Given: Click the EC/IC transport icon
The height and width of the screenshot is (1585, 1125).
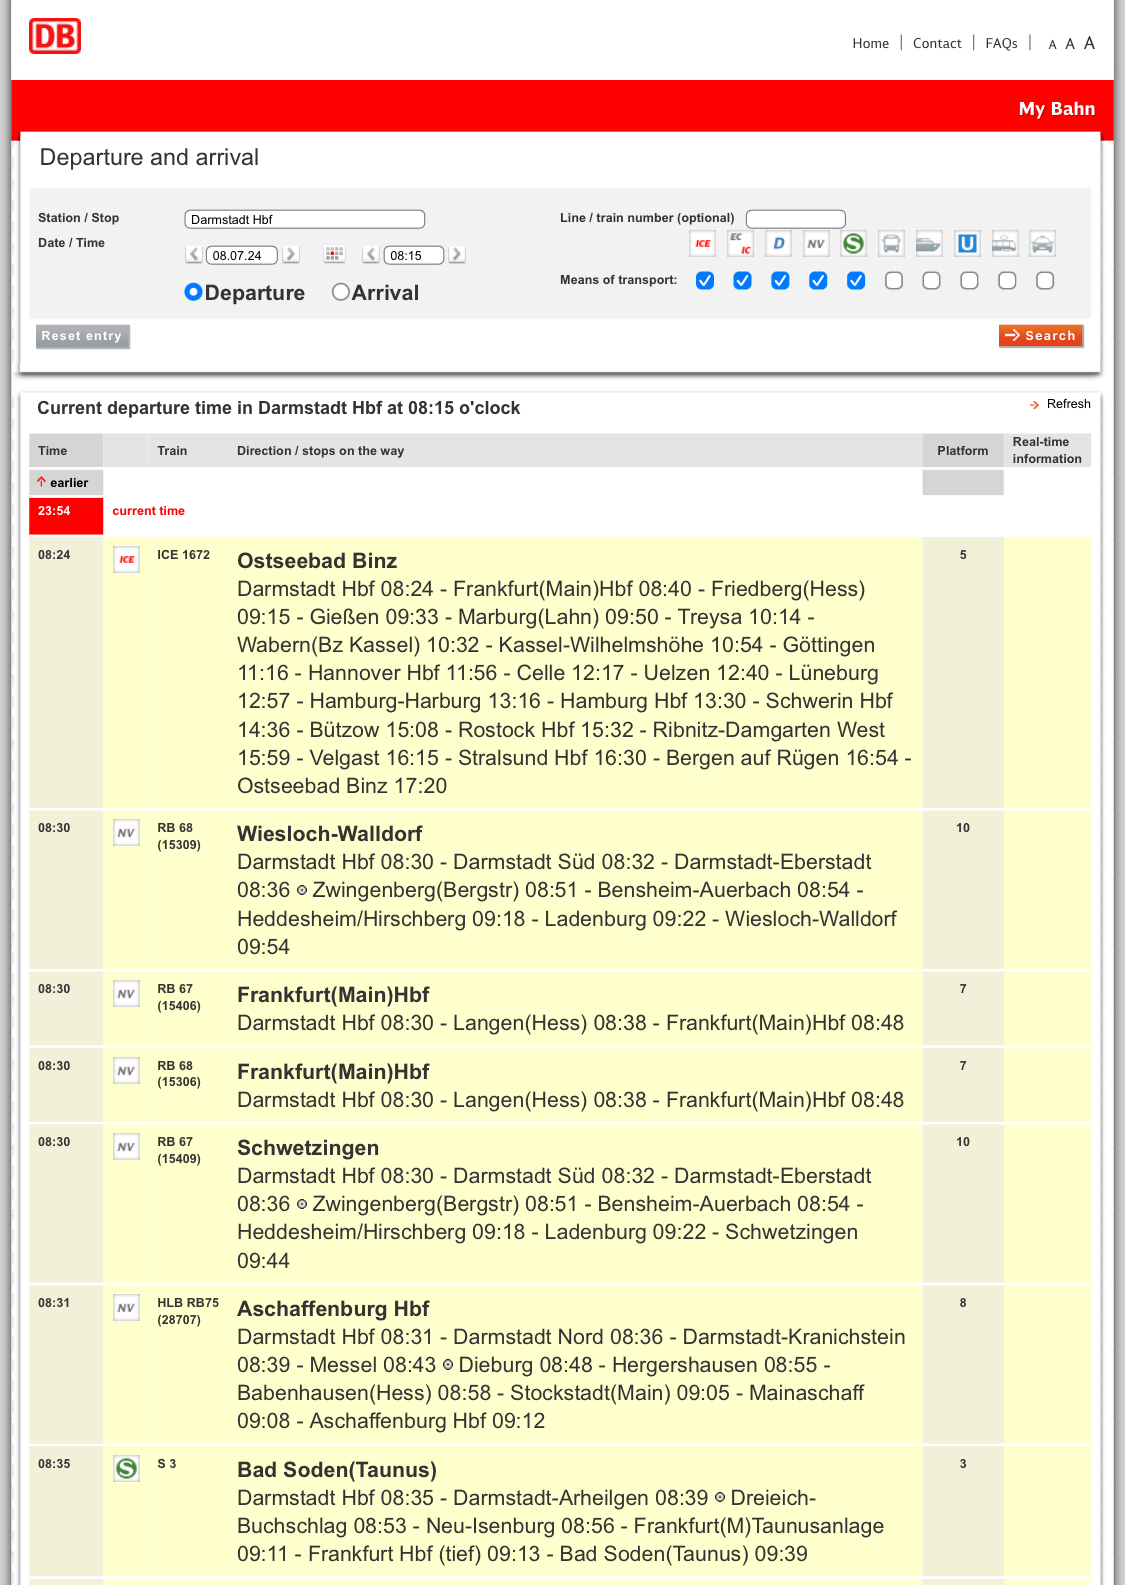Looking at the screenshot, I should point(741,243).
